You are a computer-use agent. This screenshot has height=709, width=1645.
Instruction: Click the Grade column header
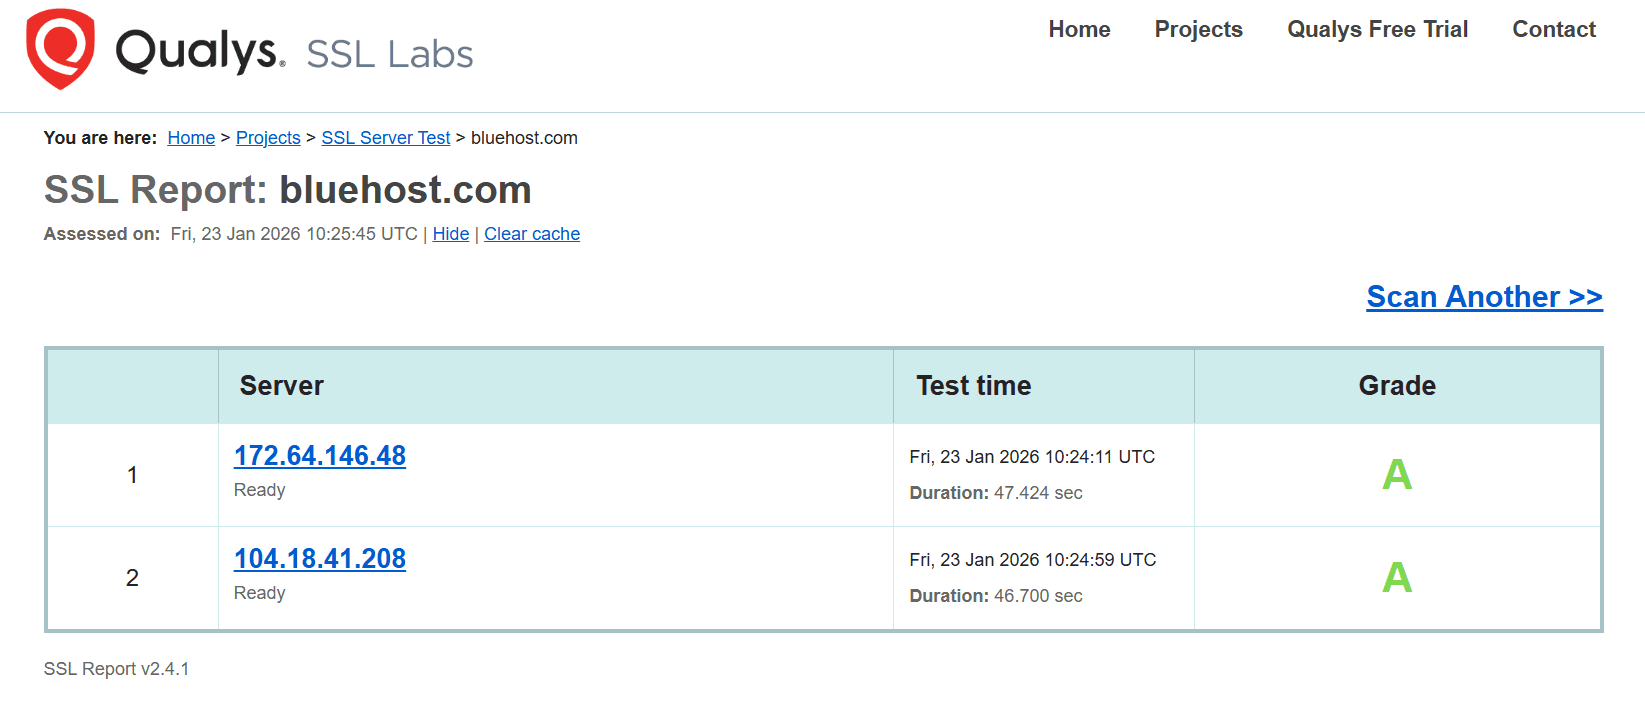(1396, 385)
